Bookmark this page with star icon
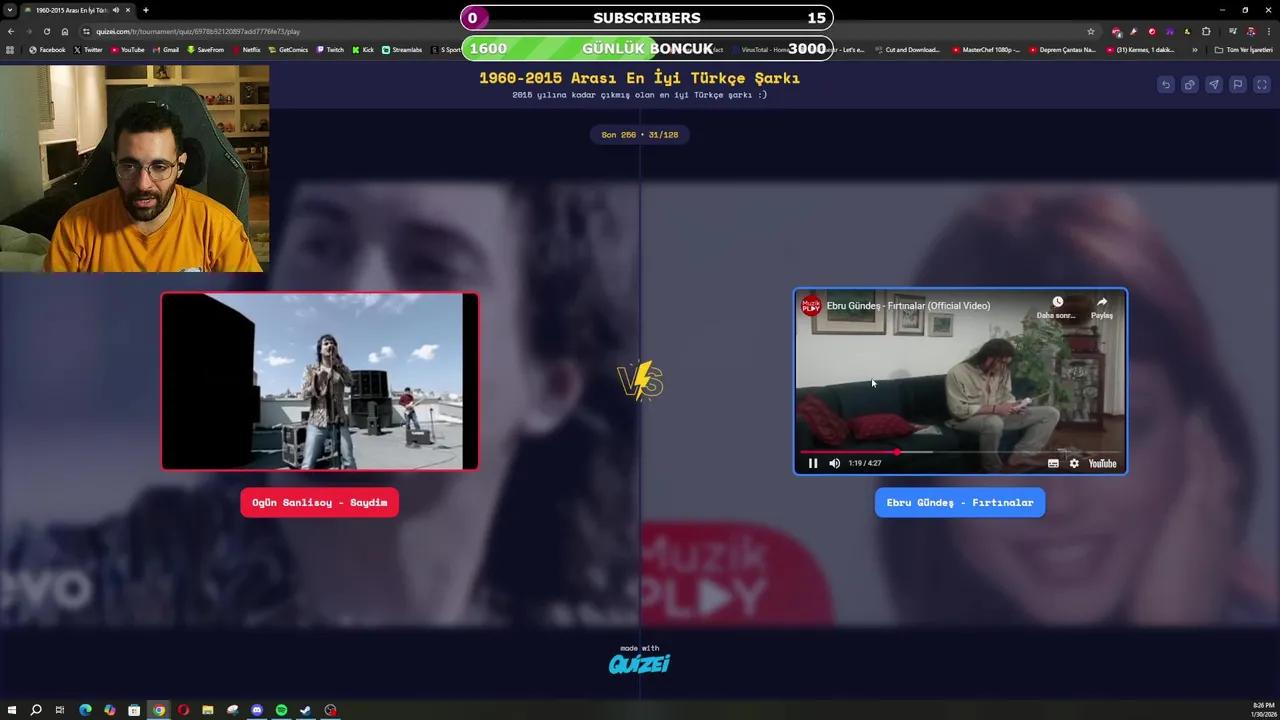Viewport: 1280px width, 720px height. pos(1091,31)
